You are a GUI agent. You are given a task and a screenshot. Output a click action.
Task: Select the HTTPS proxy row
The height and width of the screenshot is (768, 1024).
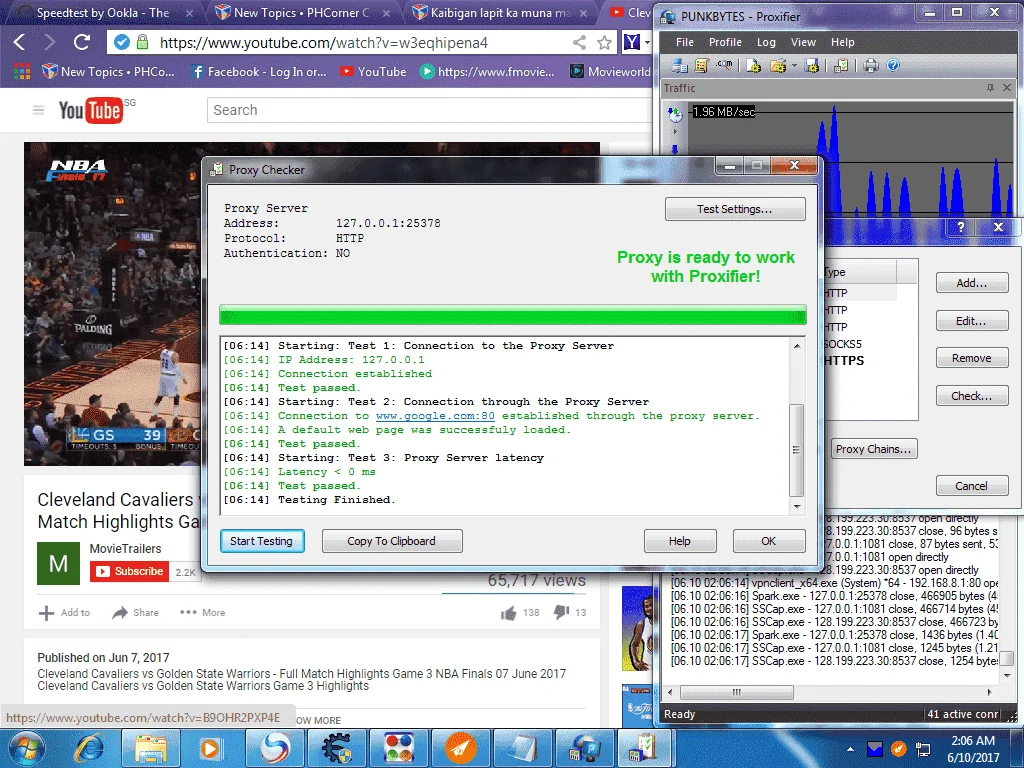click(859, 360)
